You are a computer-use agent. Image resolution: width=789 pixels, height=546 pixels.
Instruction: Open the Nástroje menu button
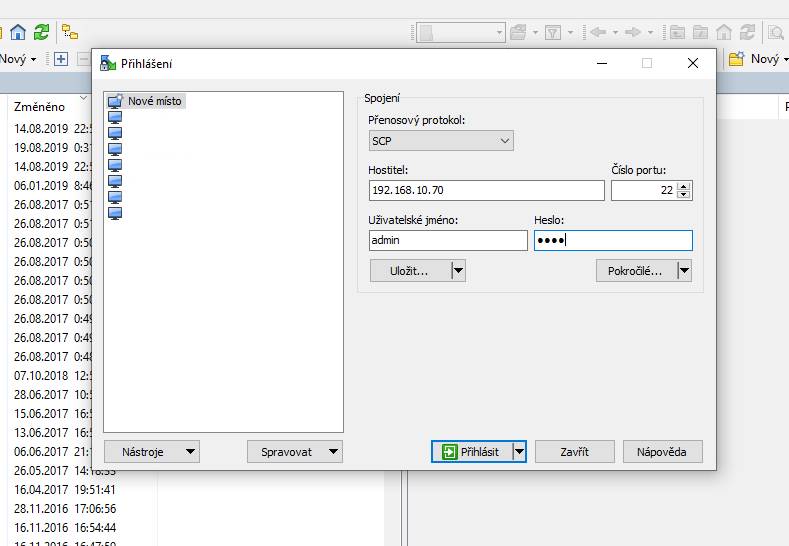pos(152,452)
